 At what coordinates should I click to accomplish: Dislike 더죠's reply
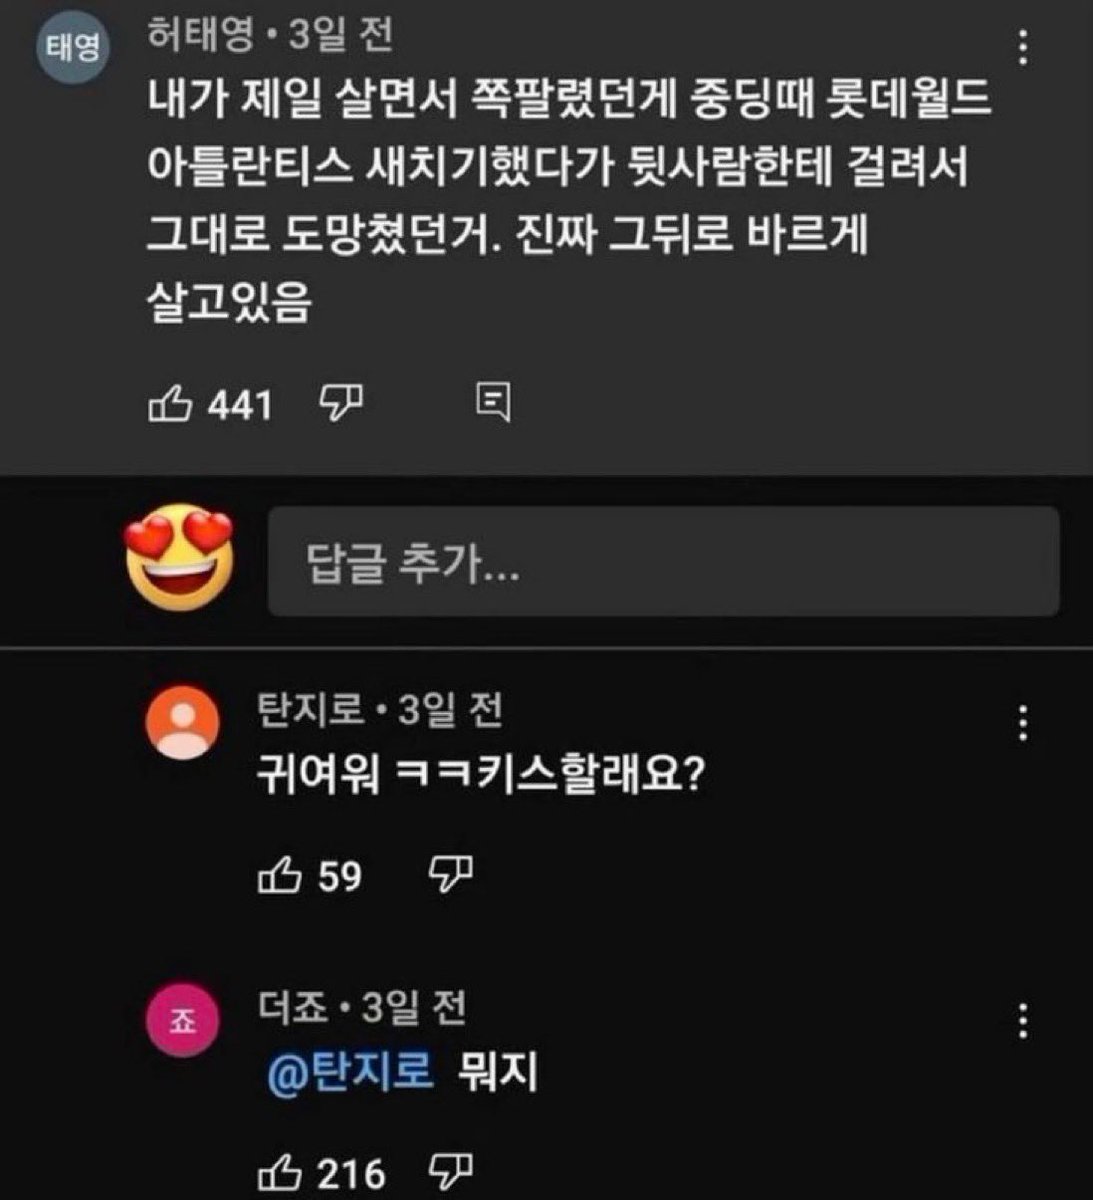click(451, 1170)
